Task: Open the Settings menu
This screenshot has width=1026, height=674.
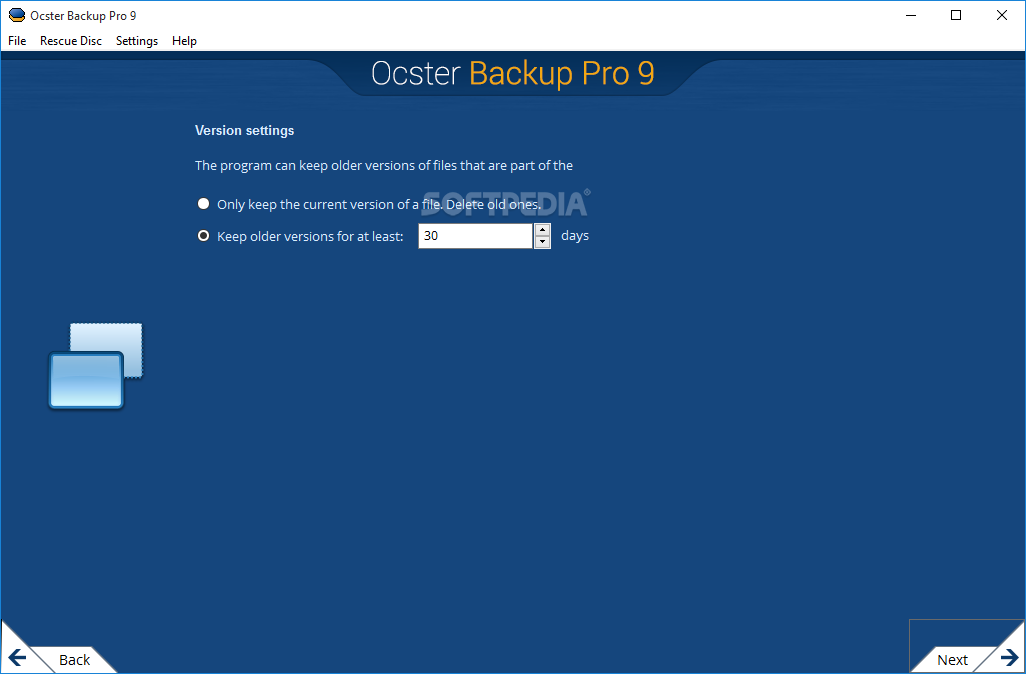Action: 137,41
